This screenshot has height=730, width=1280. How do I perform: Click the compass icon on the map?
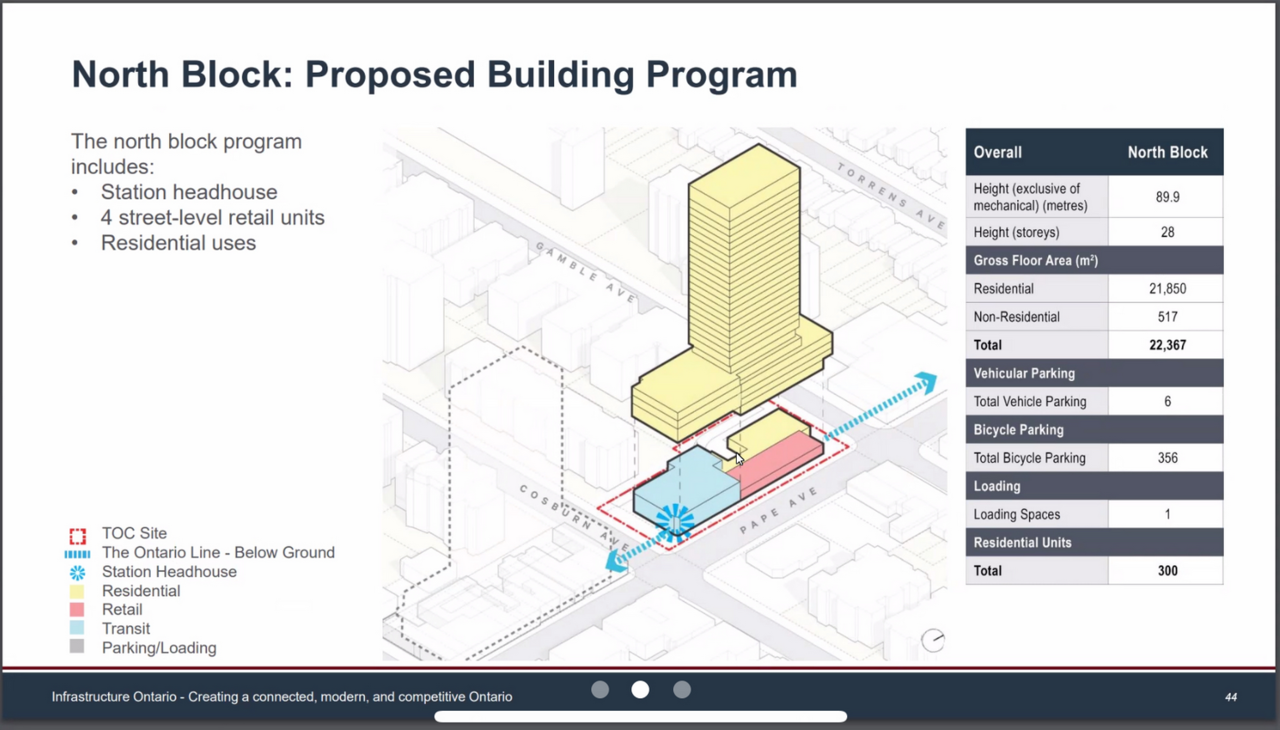(933, 640)
